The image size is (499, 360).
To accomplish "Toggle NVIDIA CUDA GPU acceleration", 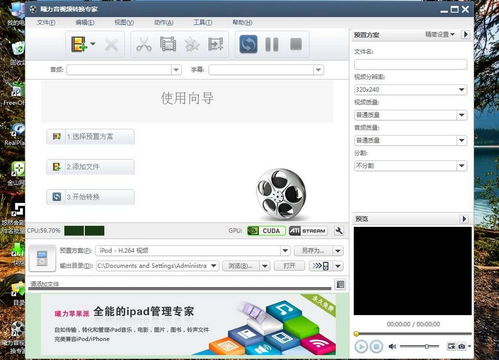I will 266,231.
